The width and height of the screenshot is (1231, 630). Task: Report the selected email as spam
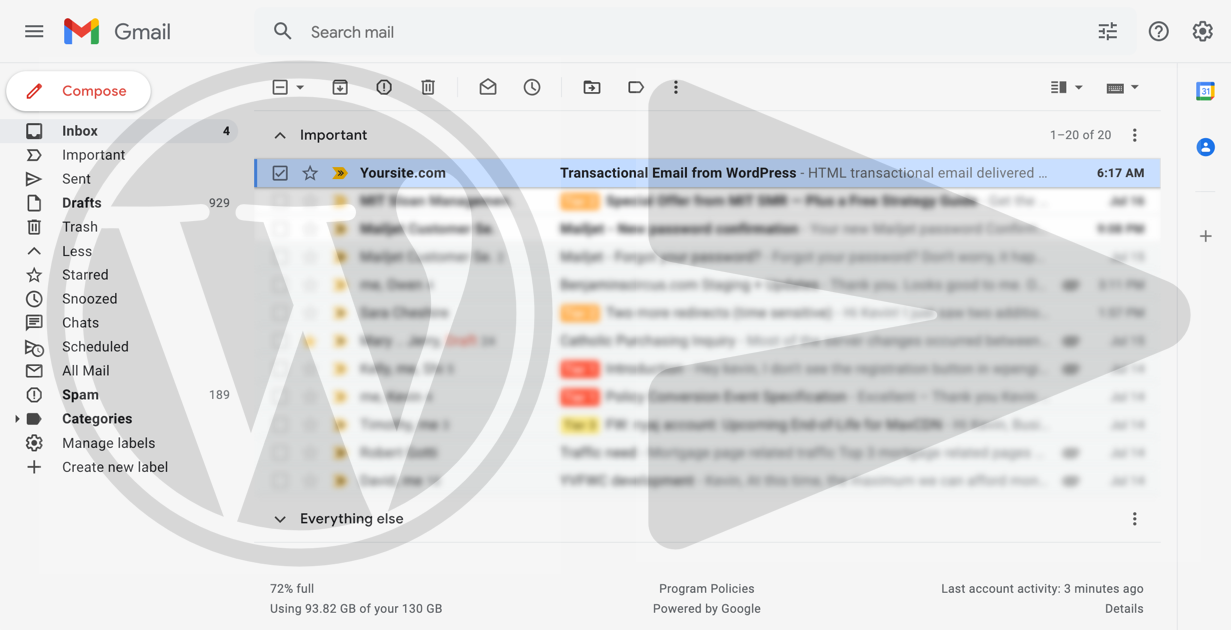click(384, 87)
